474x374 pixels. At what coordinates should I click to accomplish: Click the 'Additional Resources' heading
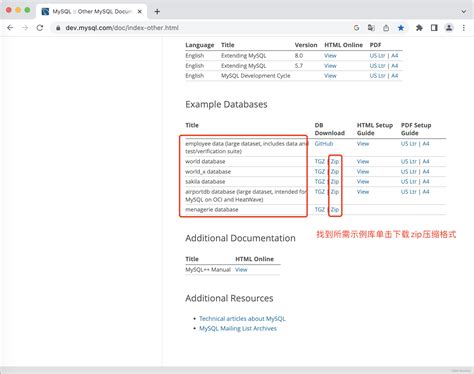coord(229,298)
